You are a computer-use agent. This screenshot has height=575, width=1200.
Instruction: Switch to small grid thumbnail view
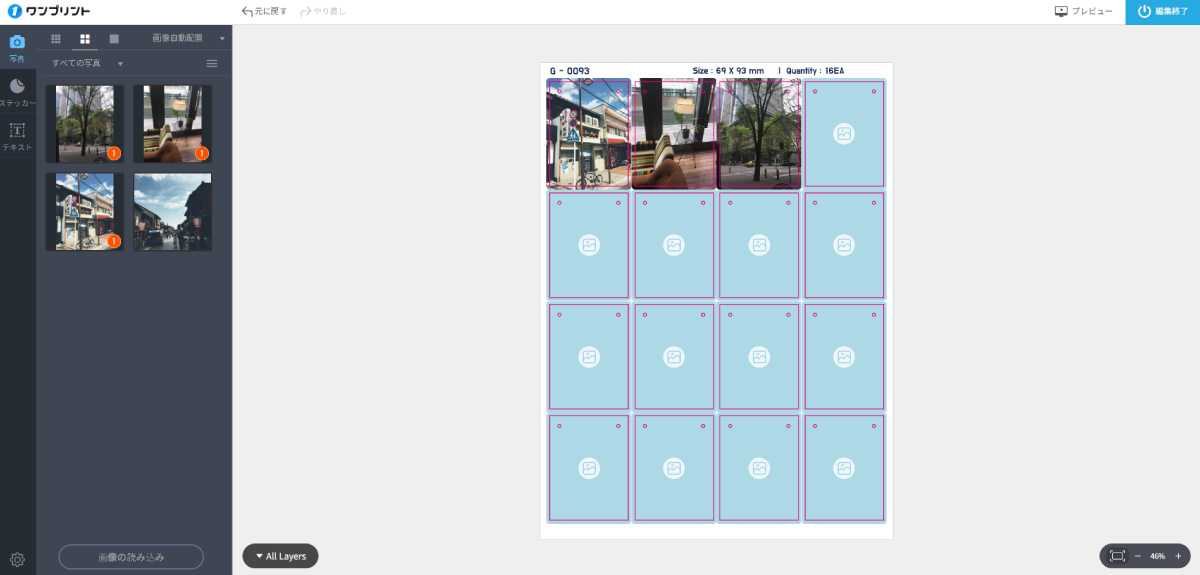56,38
